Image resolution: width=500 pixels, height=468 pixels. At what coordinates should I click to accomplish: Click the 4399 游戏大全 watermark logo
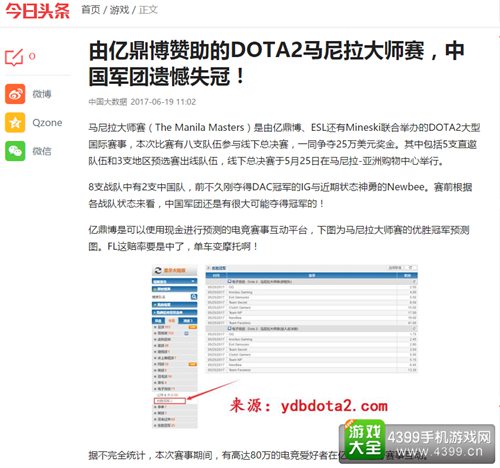click(x=365, y=440)
